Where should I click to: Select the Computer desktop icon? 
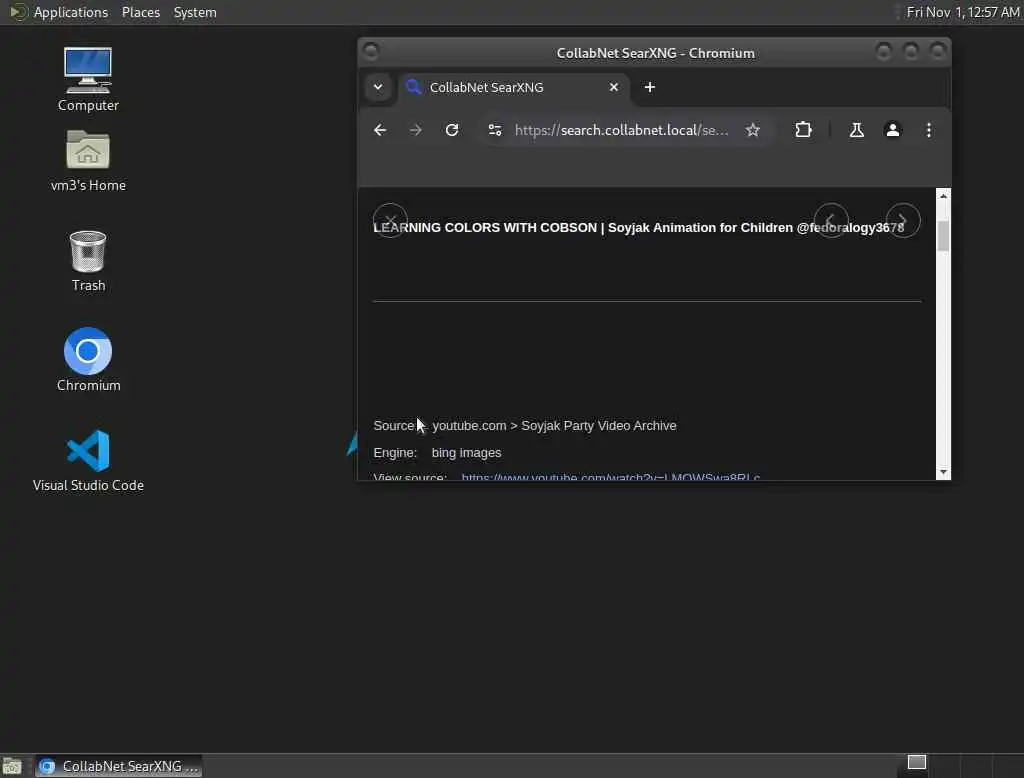click(88, 79)
